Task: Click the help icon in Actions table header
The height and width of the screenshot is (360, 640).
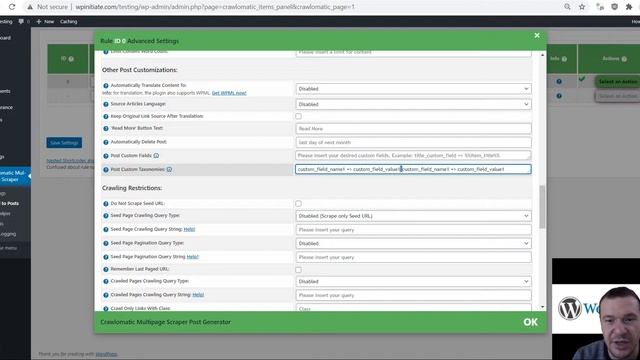Action: [624, 59]
